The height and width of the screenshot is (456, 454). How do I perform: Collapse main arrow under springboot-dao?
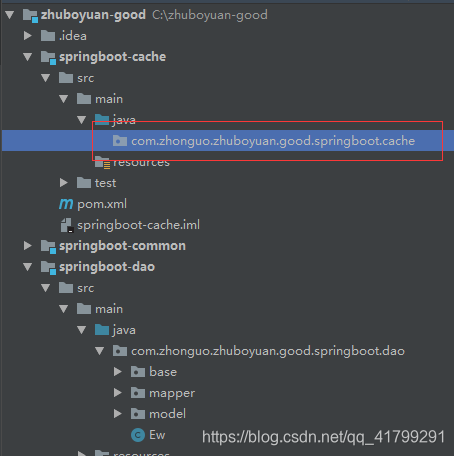tap(64, 309)
